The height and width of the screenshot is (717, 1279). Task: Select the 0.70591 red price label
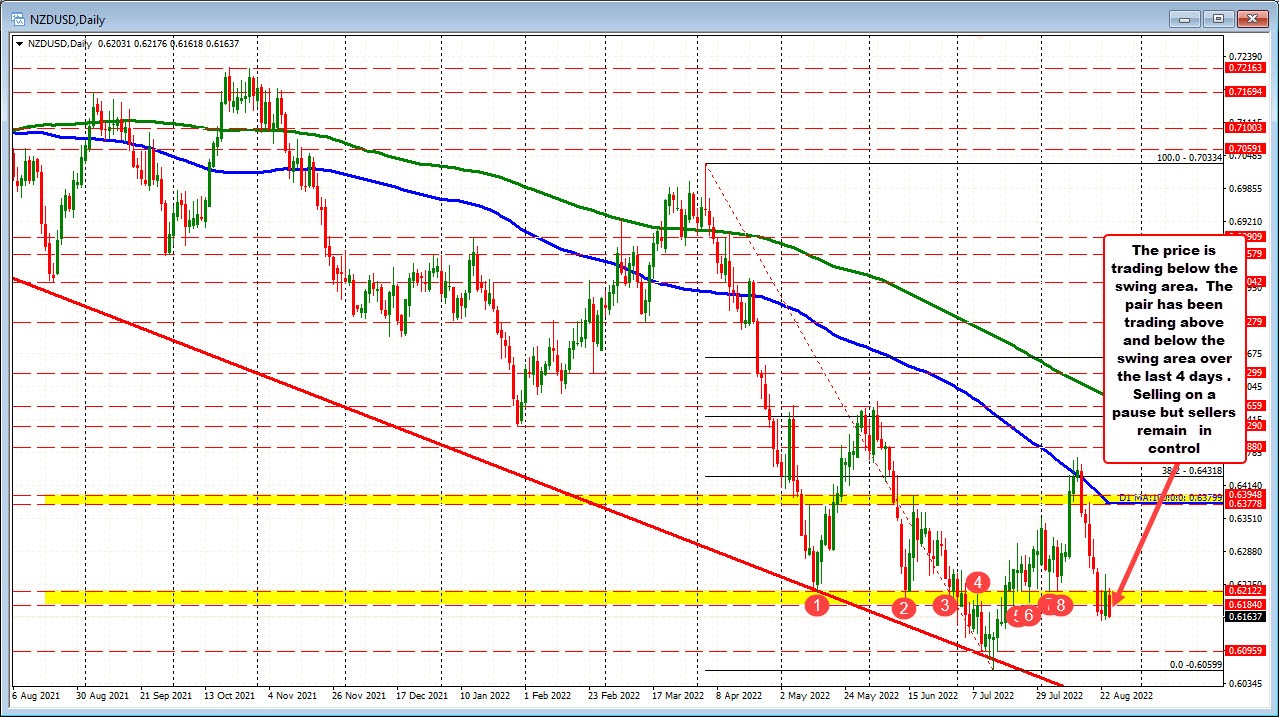[x=1246, y=149]
